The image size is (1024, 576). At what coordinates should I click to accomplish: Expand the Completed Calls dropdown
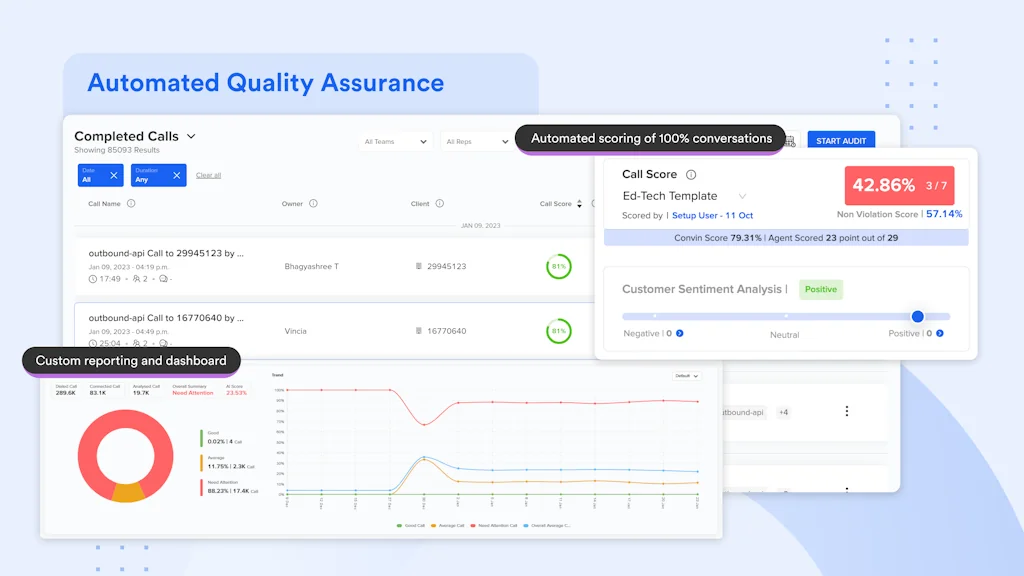point(191,136)
